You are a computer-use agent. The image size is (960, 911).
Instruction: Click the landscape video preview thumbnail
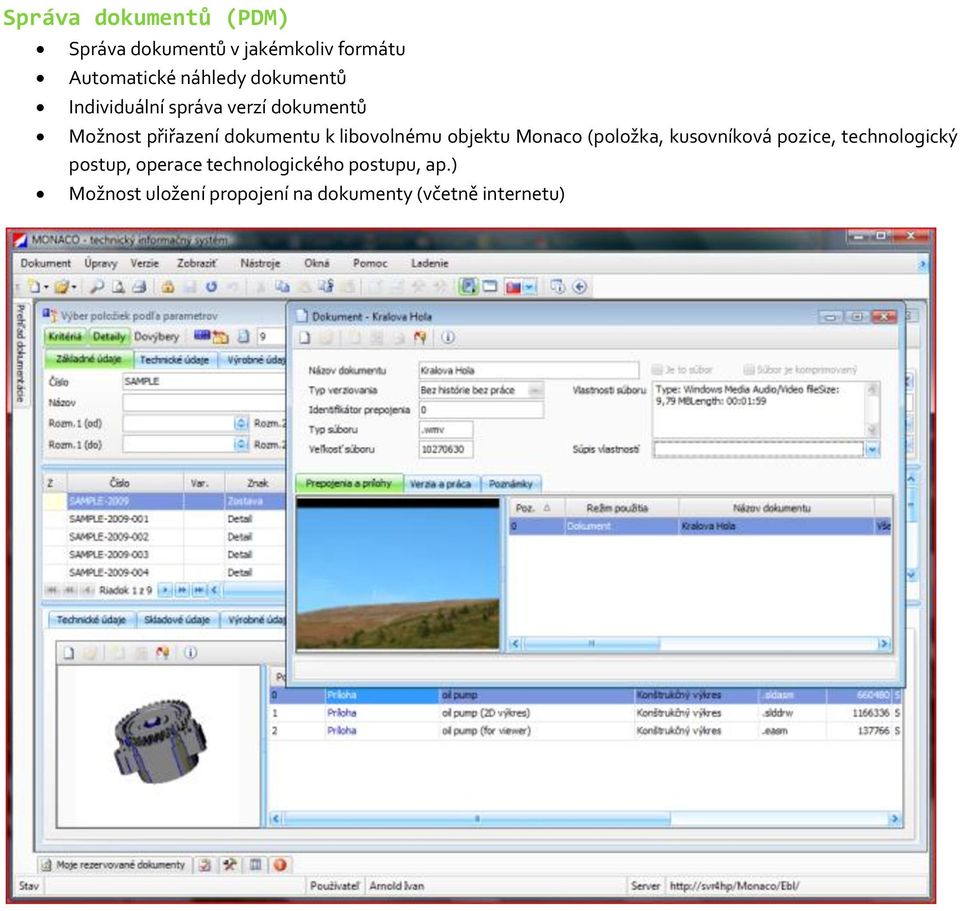[398, 574]
